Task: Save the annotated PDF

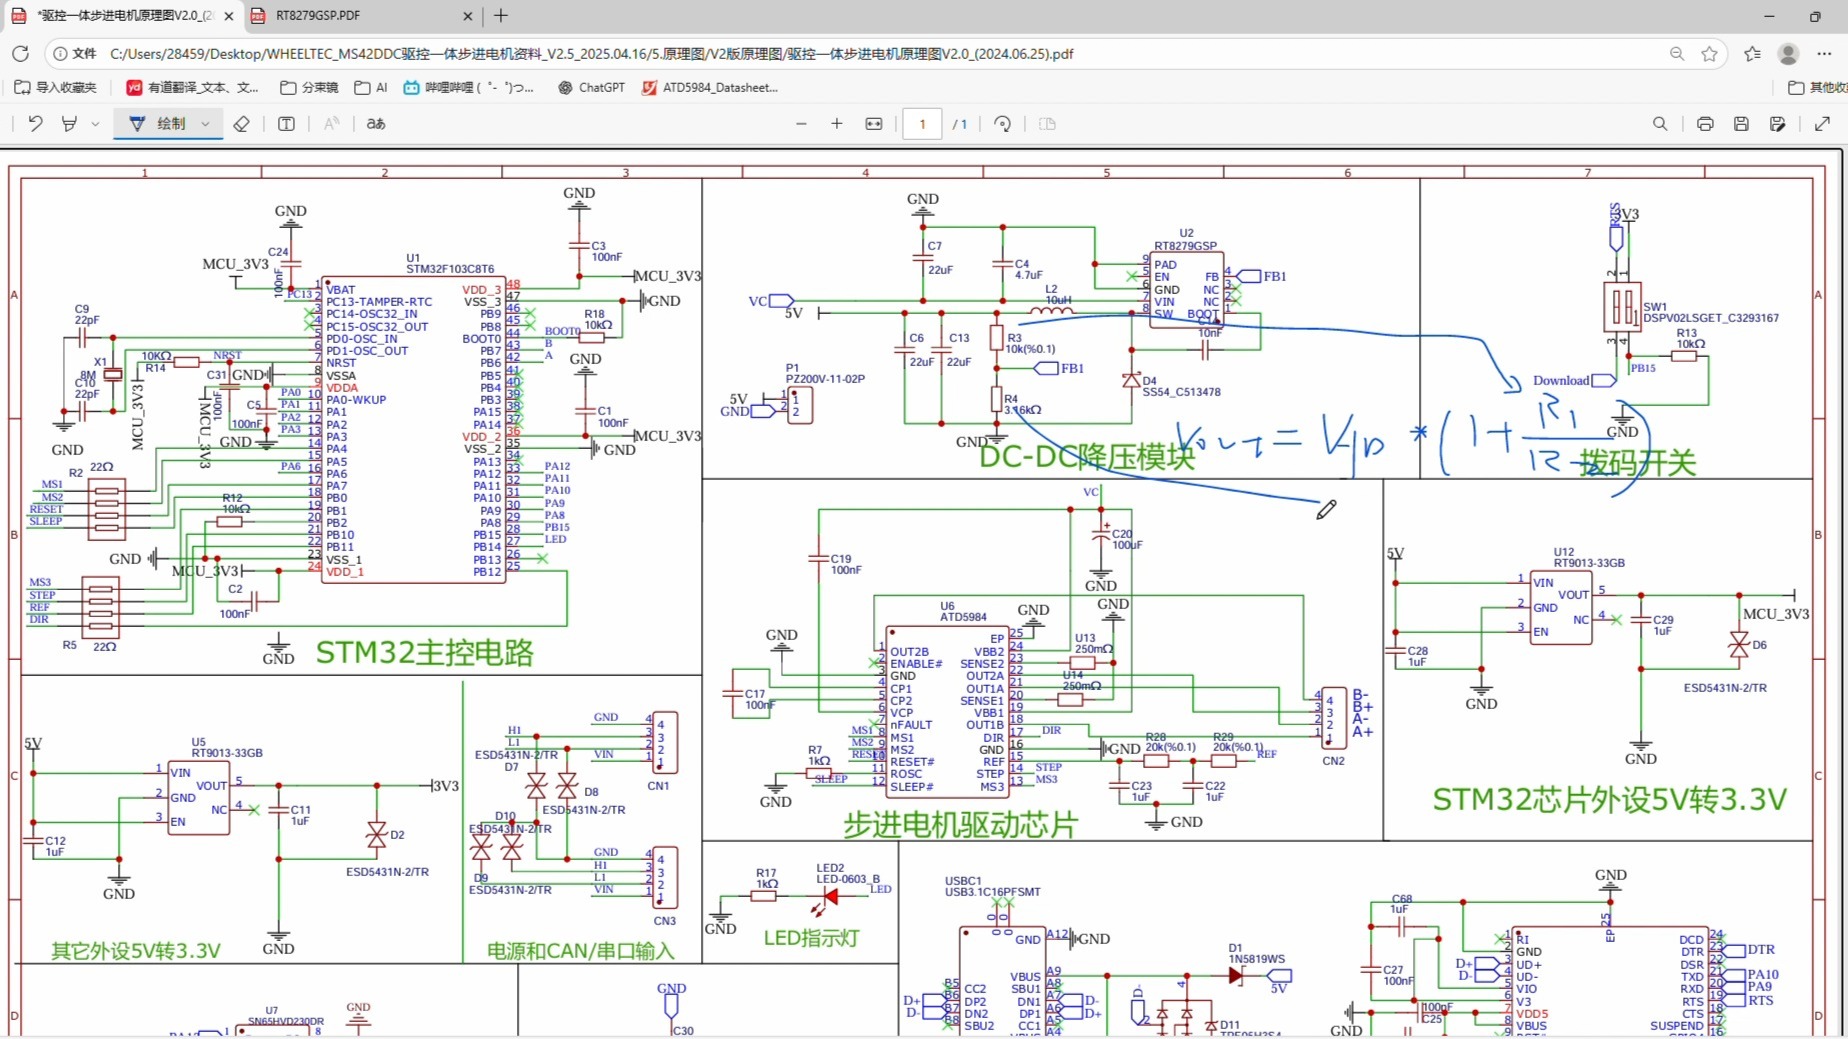Action: pyautogui.click(x=1741, y=123)
